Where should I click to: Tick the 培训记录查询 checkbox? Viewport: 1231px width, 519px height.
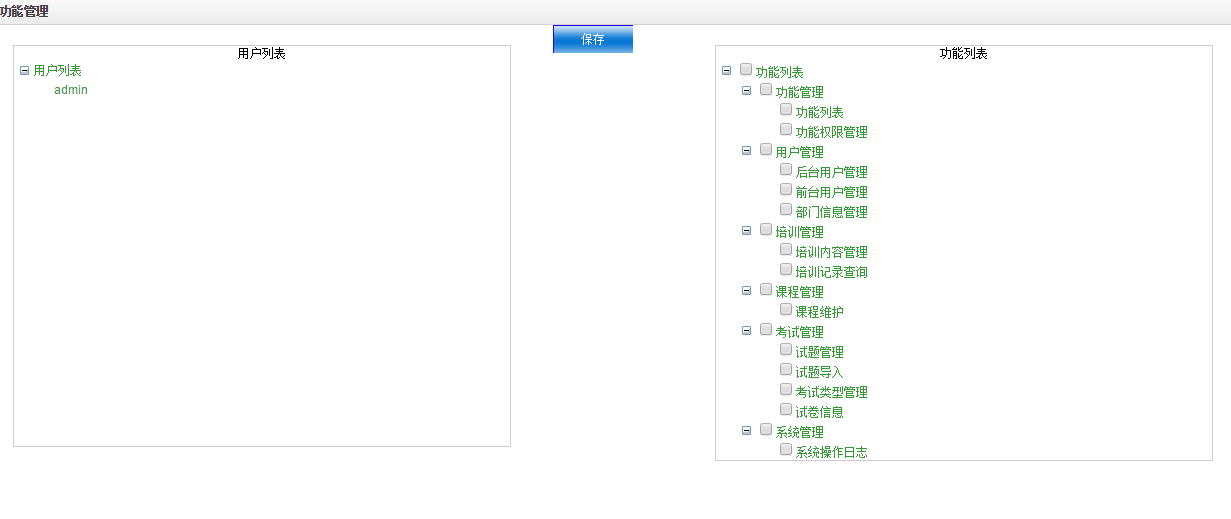point(786,270)
